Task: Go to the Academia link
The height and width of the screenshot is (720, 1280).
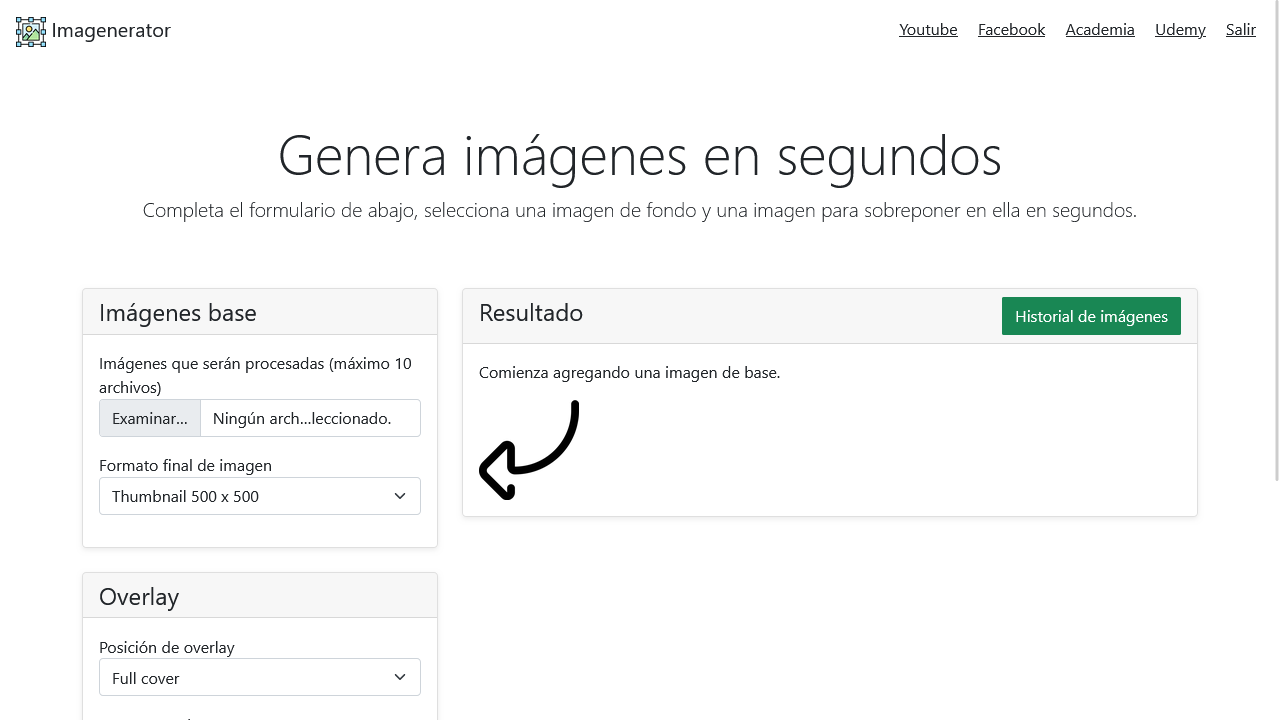Action: (x=1100, y=30)
